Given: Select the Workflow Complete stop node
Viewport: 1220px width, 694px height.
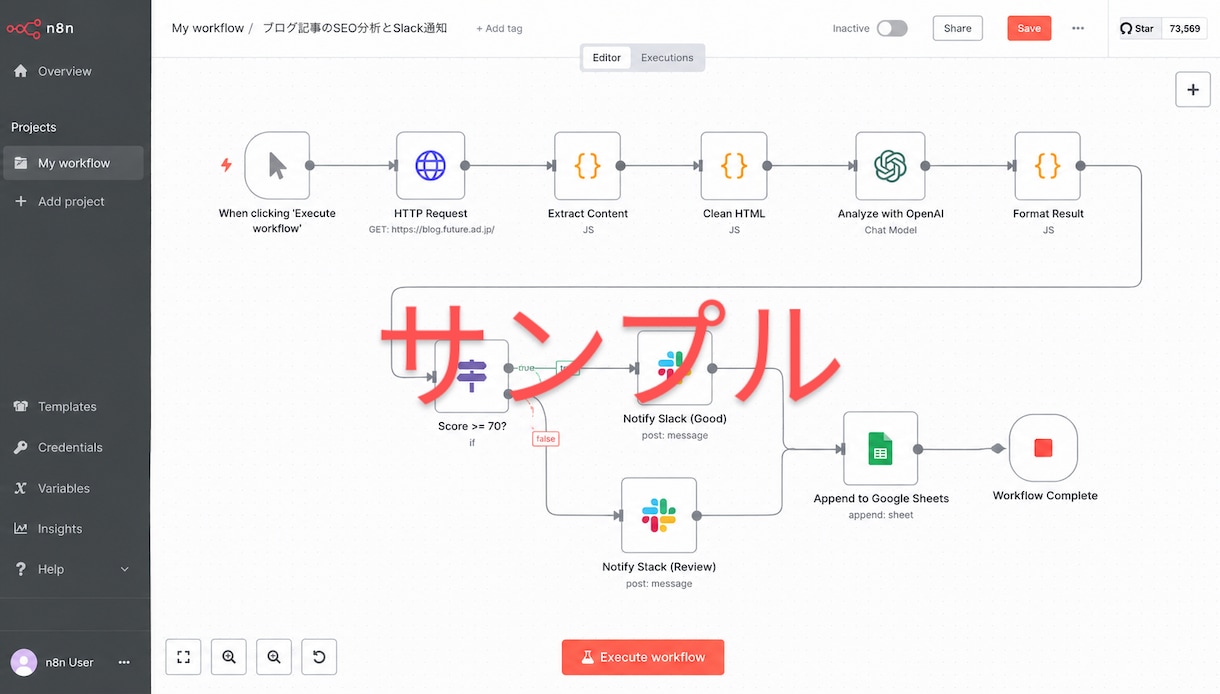Looking at the screenshot, I should 1043,448.
